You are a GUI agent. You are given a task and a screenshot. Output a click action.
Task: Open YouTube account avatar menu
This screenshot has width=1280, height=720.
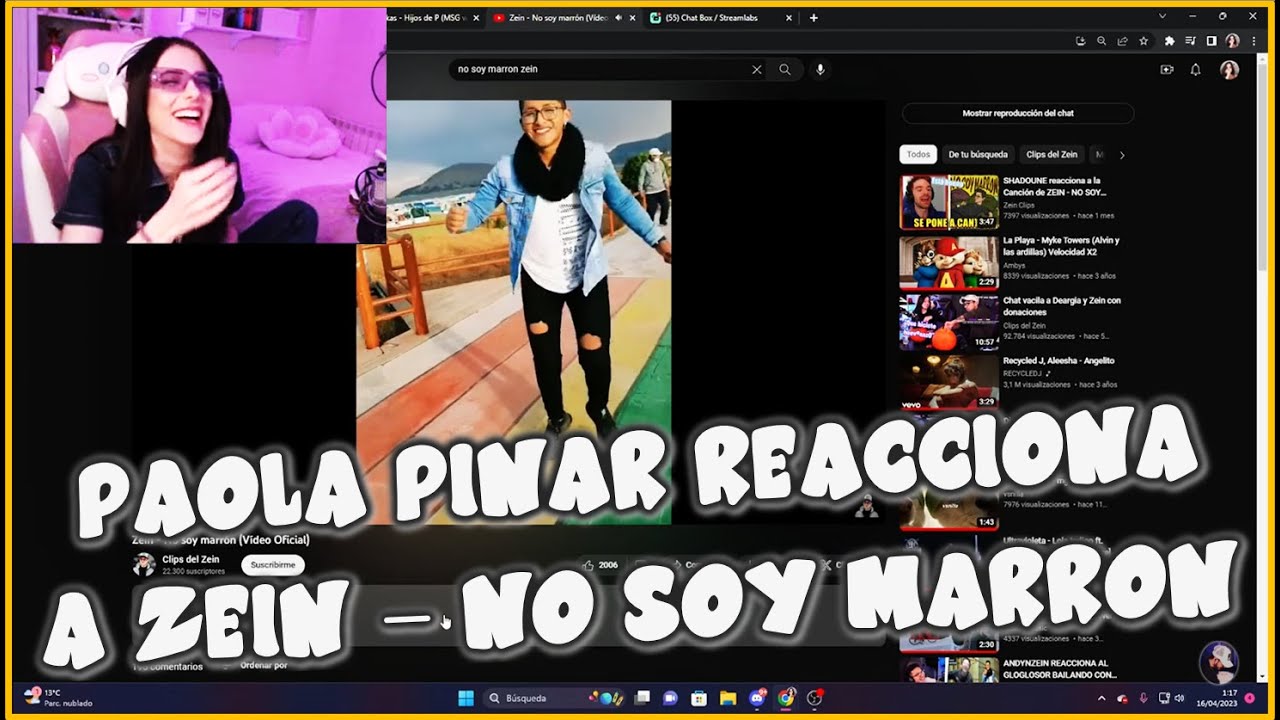pos(1229,69)
